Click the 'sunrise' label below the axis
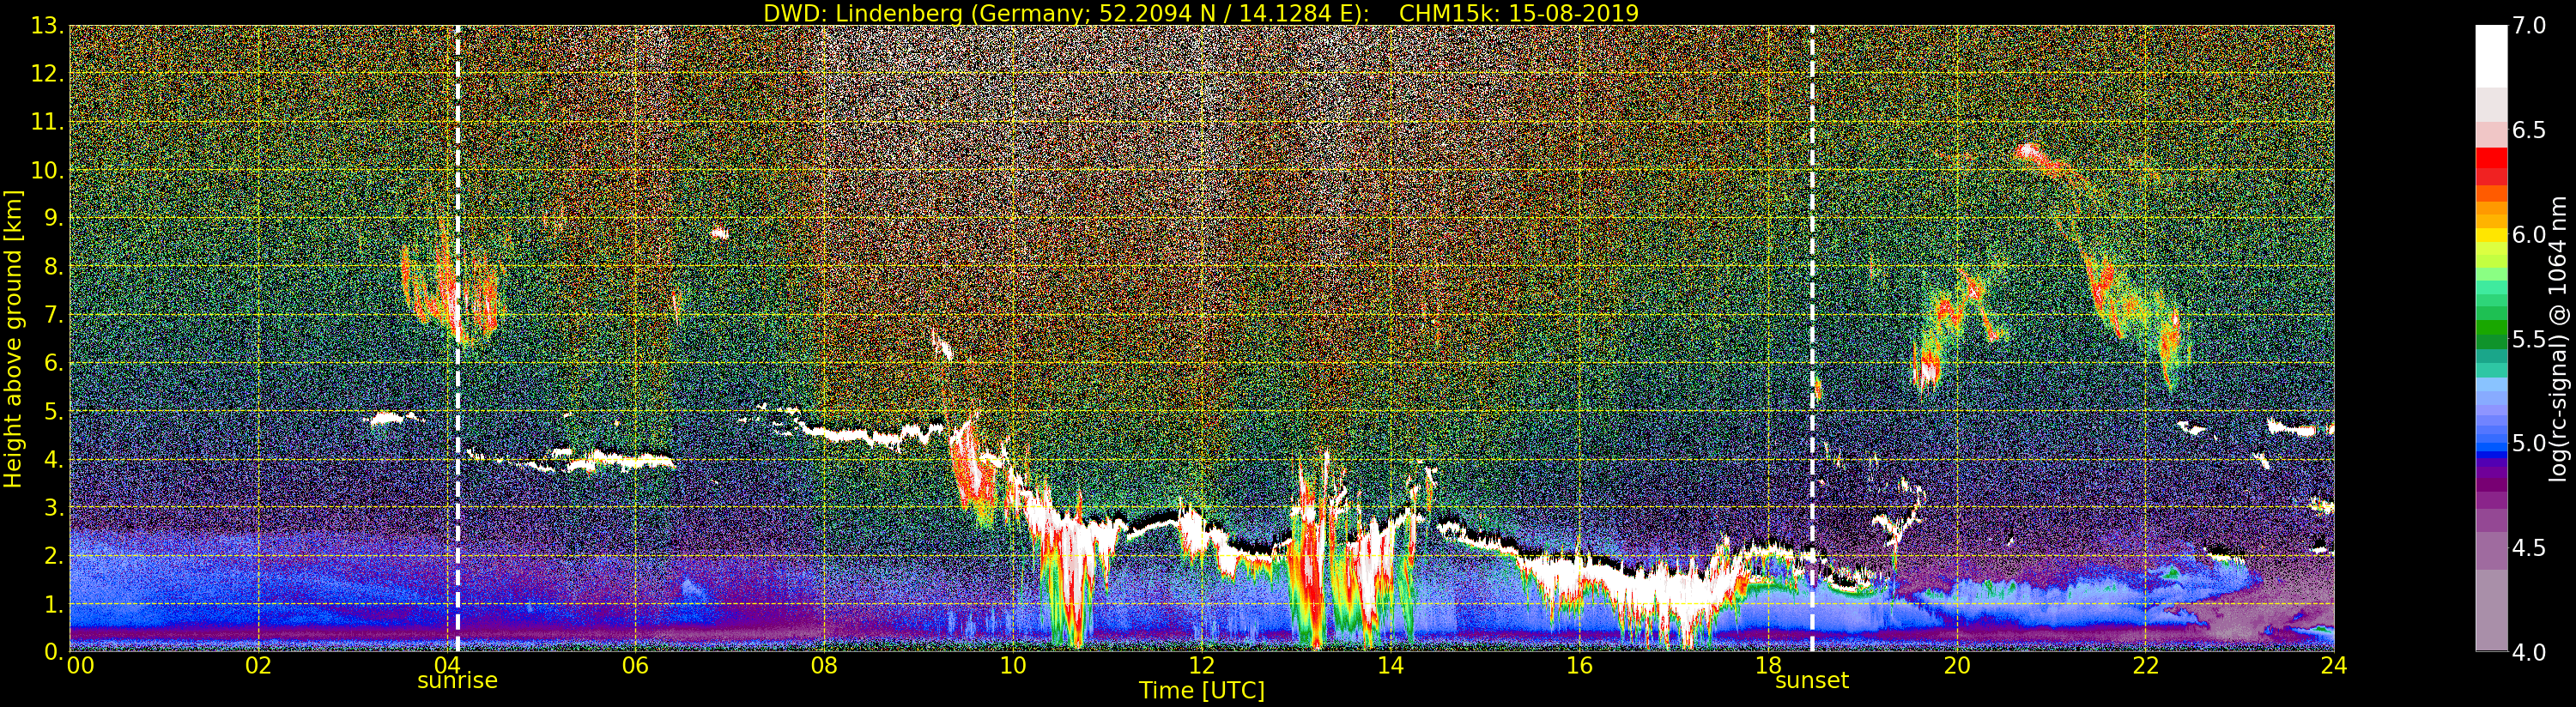Screen dimensions: 2576x707 tap(457, 681)
